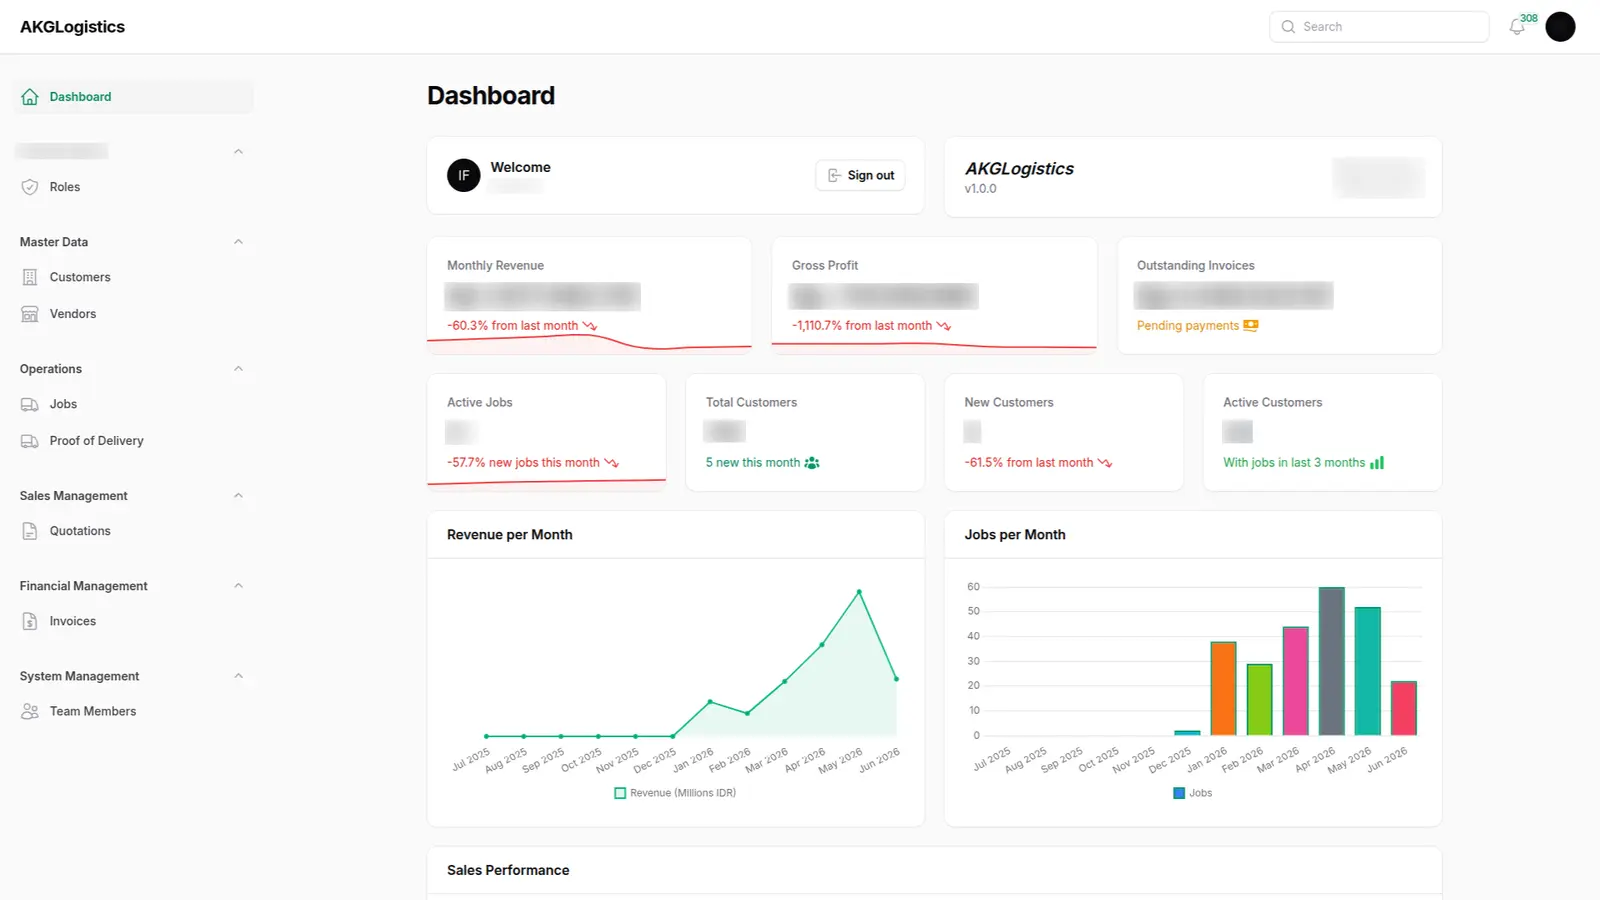The image size is (1600, 900).
Task: Open Team Members page
Action: pos(134,711)
